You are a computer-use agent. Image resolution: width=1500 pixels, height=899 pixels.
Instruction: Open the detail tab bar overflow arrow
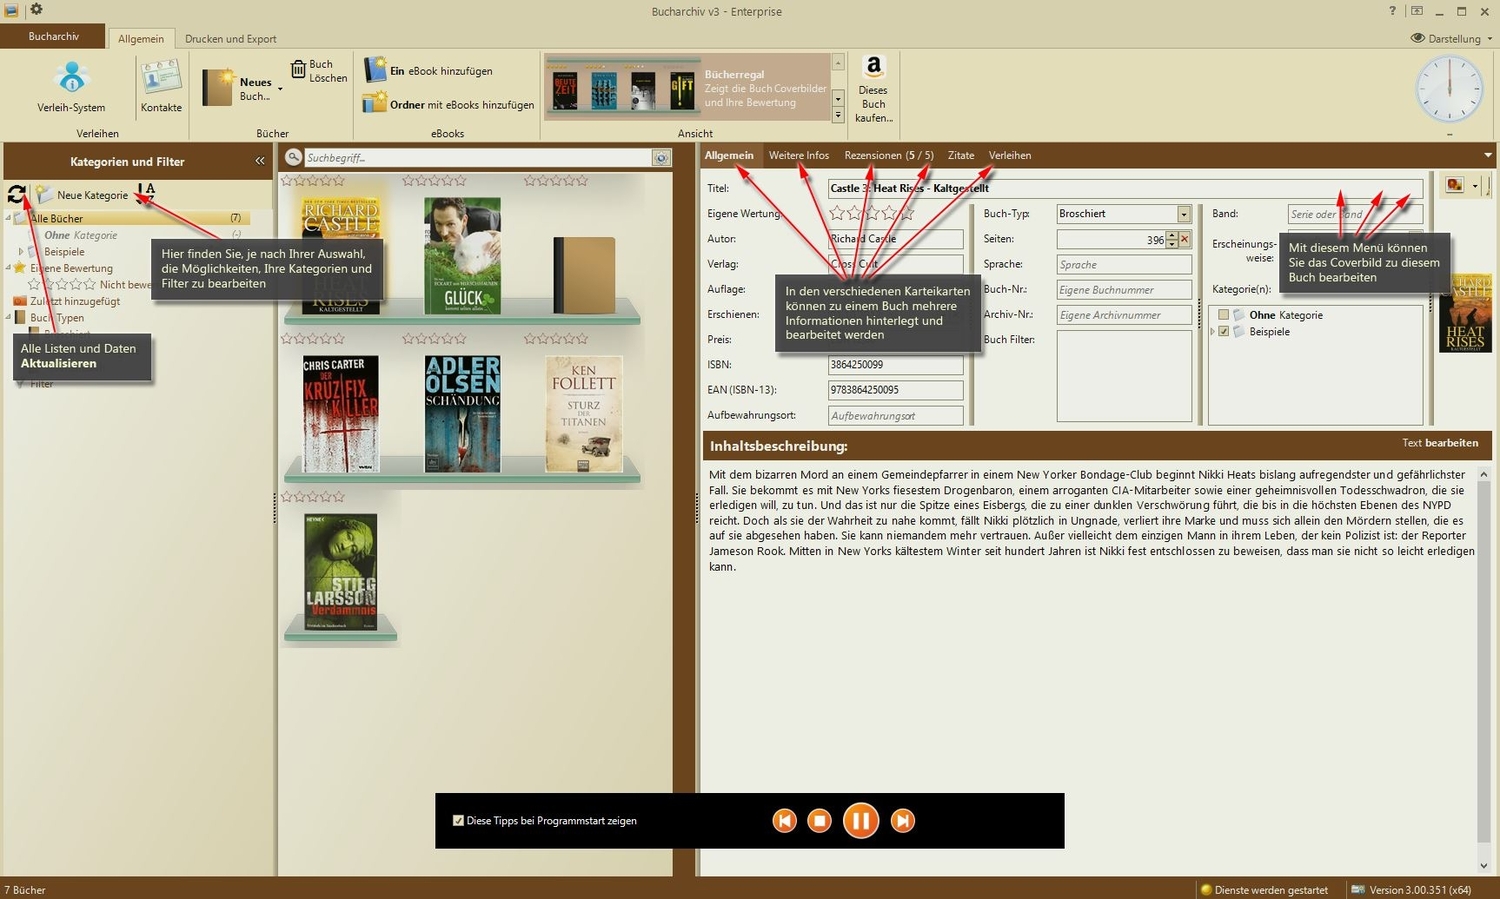point(1488,155)
